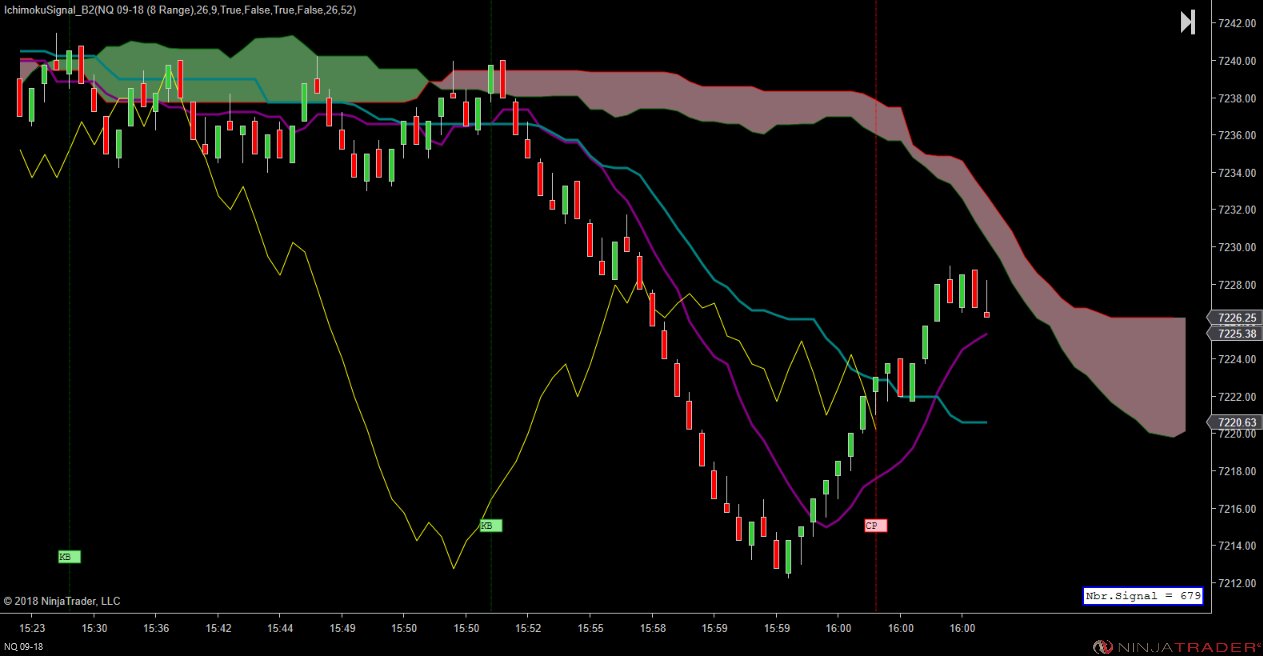Click the 7225.38 price marker
Screen dimensions: 1263x656
point(1236,334)
